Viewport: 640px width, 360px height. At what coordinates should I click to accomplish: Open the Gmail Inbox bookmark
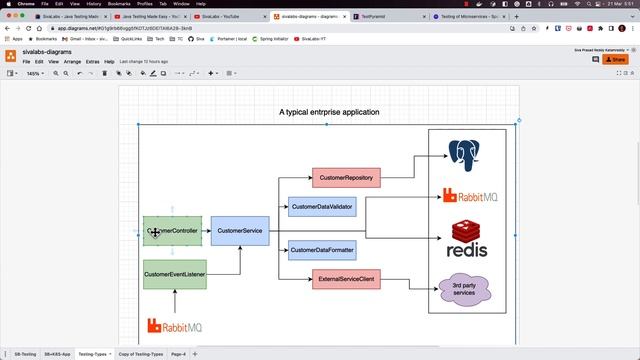point(85,39)
